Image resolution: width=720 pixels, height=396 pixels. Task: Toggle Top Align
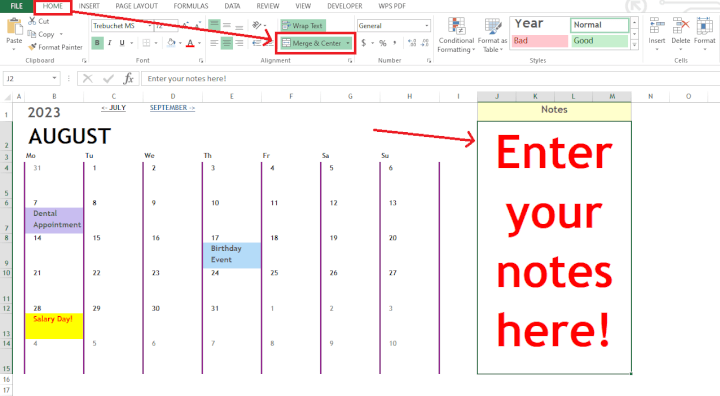point(214,25)
